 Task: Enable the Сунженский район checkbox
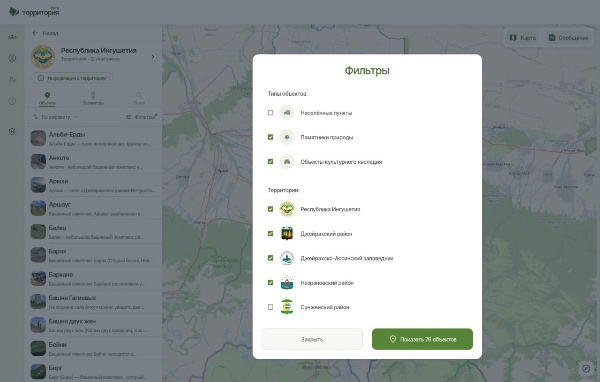271,307
